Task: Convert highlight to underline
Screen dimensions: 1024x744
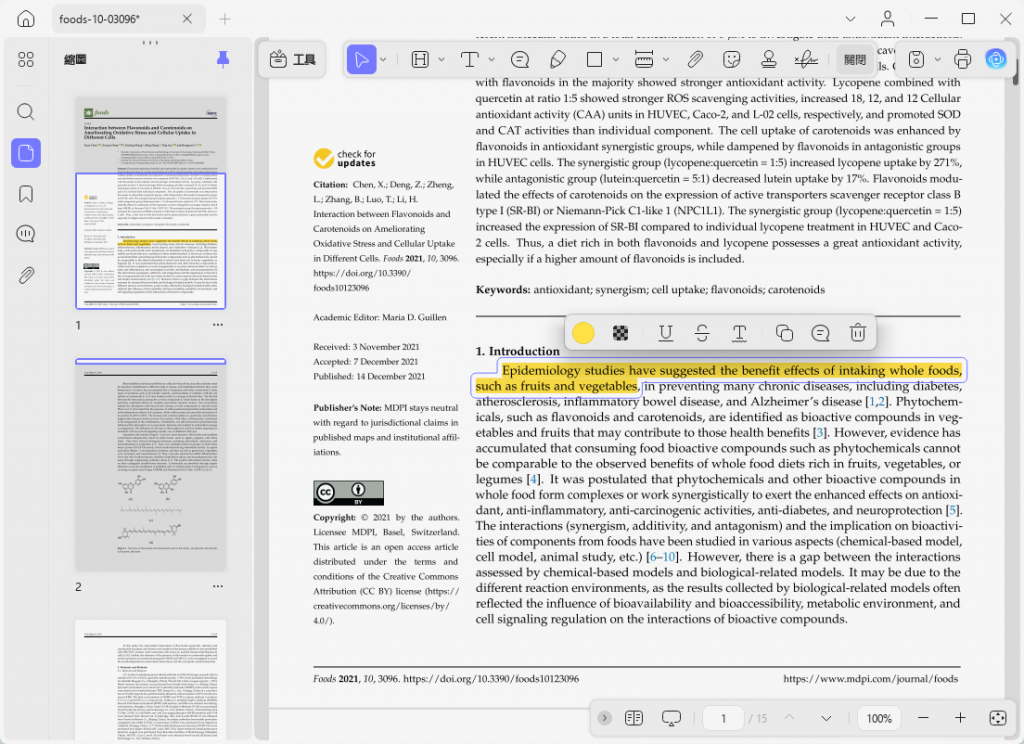Action: tap(665, 333)
